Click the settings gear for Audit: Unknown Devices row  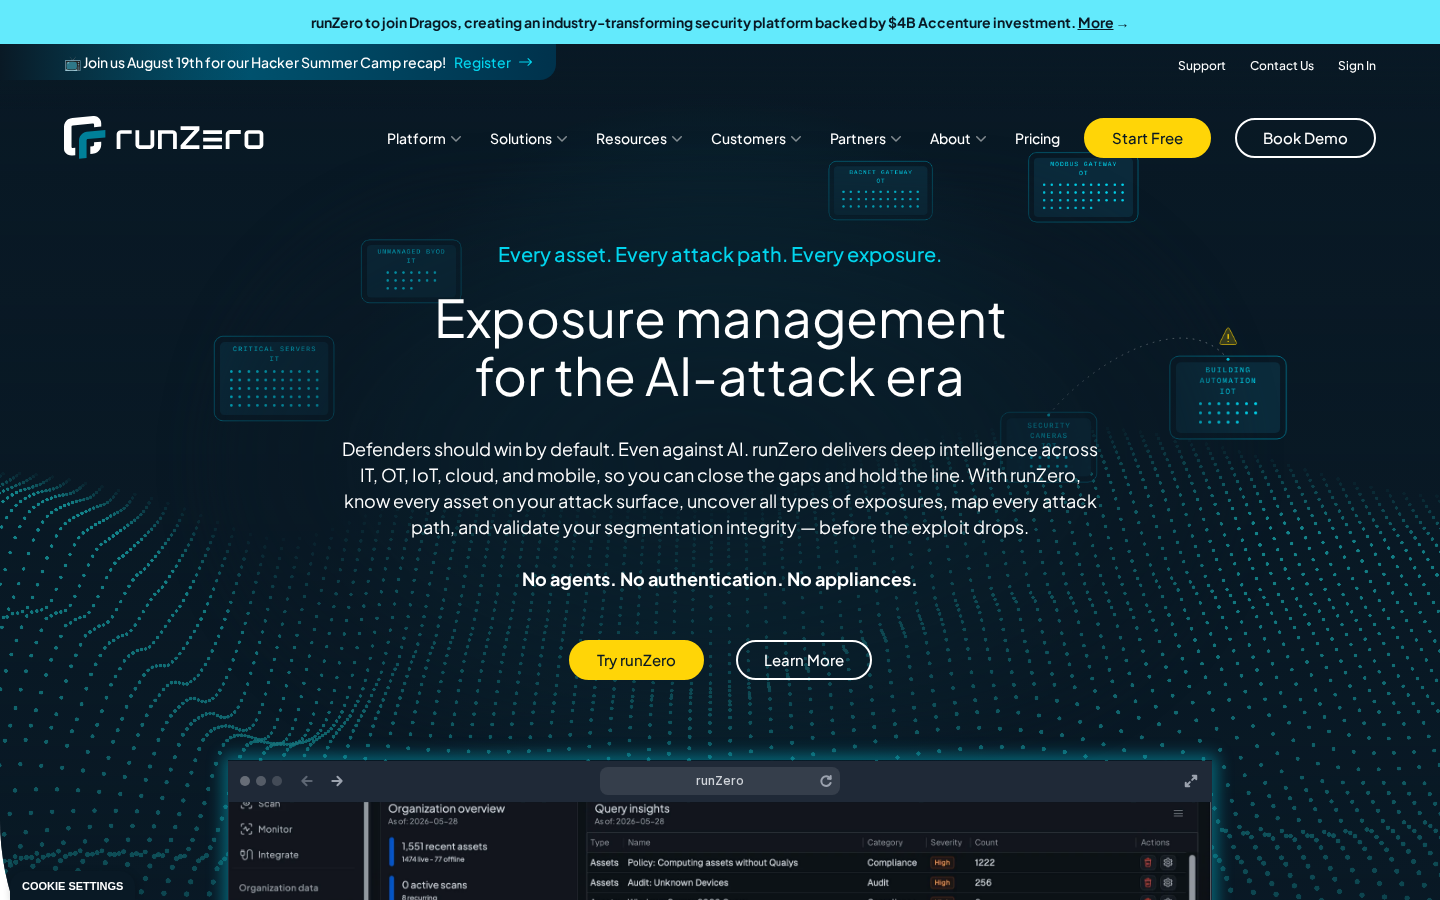pos(1167,883)
